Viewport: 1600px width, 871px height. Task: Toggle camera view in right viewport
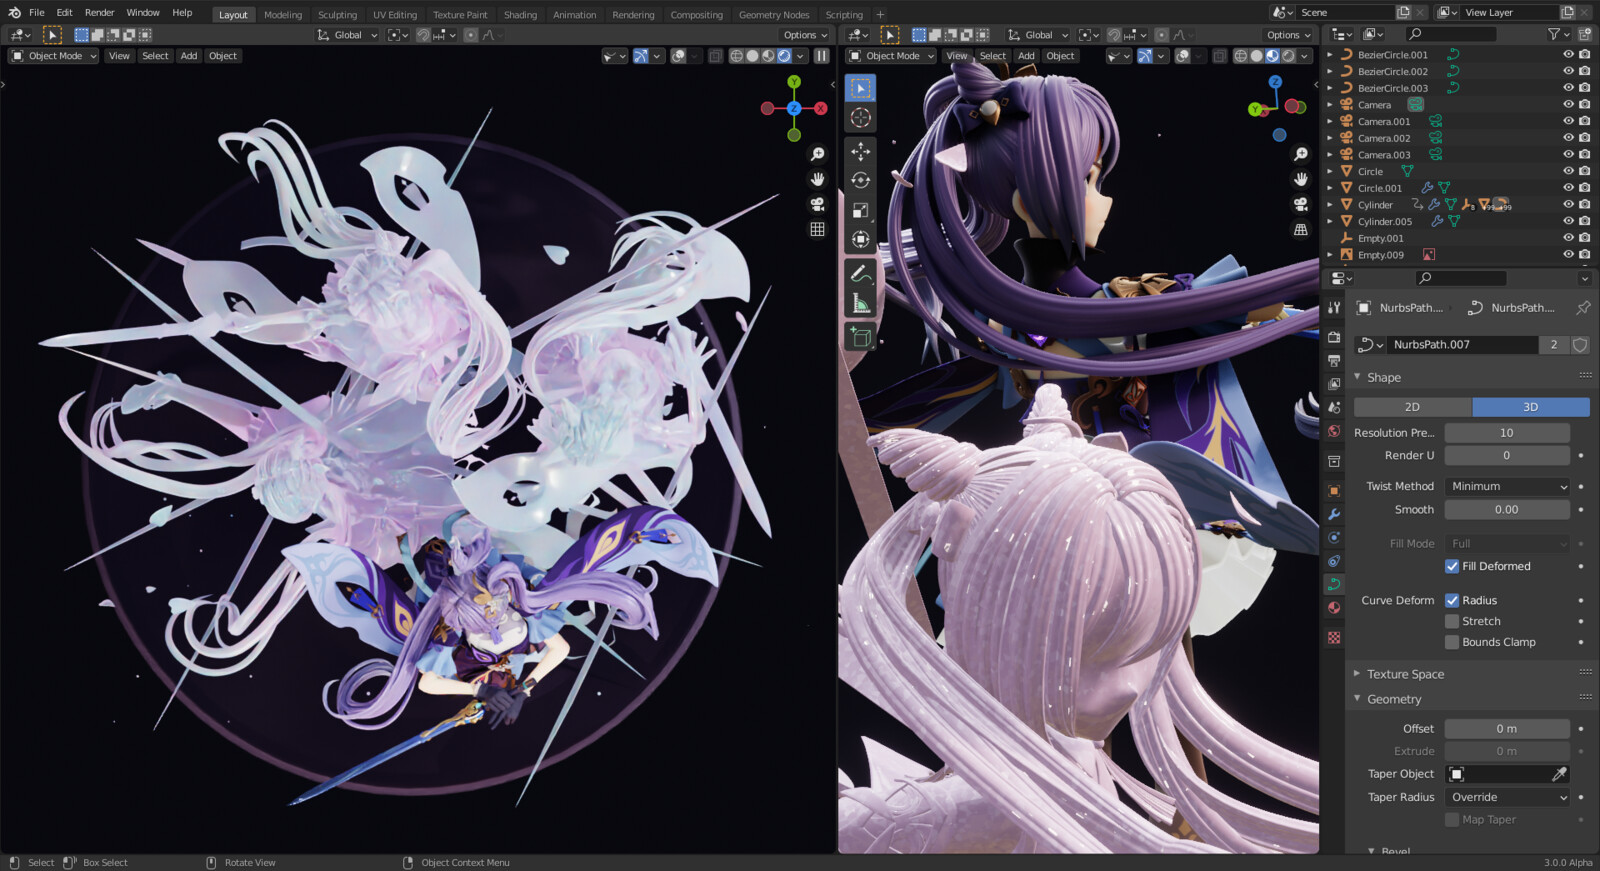1300,204
